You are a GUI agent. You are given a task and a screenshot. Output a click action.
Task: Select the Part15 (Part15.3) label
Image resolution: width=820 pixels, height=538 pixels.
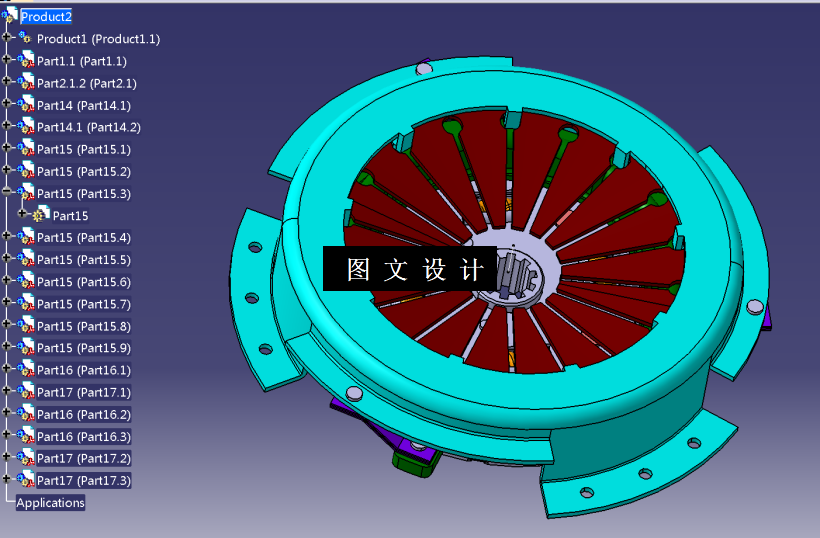(84, 193)
